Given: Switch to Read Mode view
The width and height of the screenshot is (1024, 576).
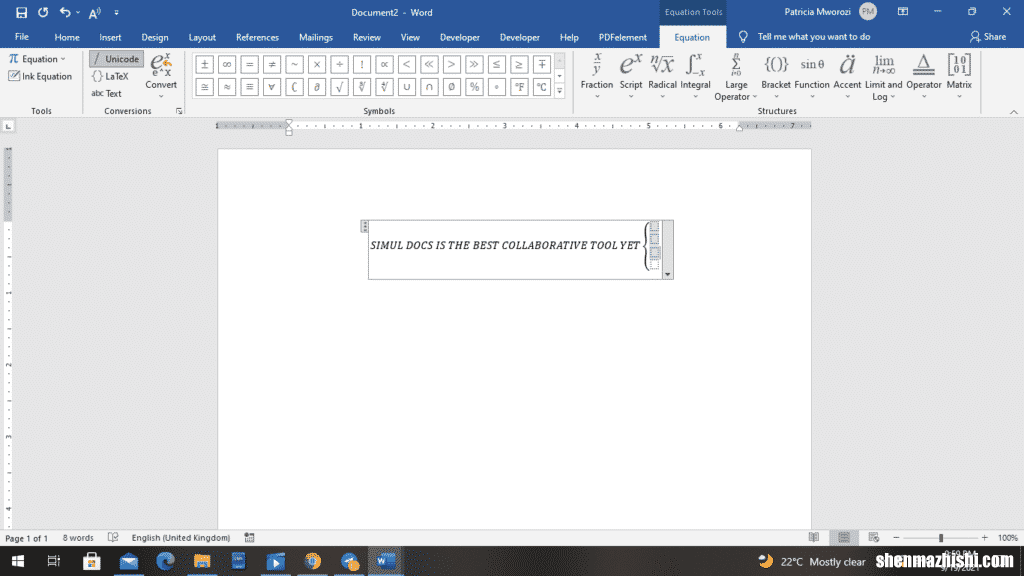Looking at the screenshot, I should pyautogui.click(x=814, y=537).
